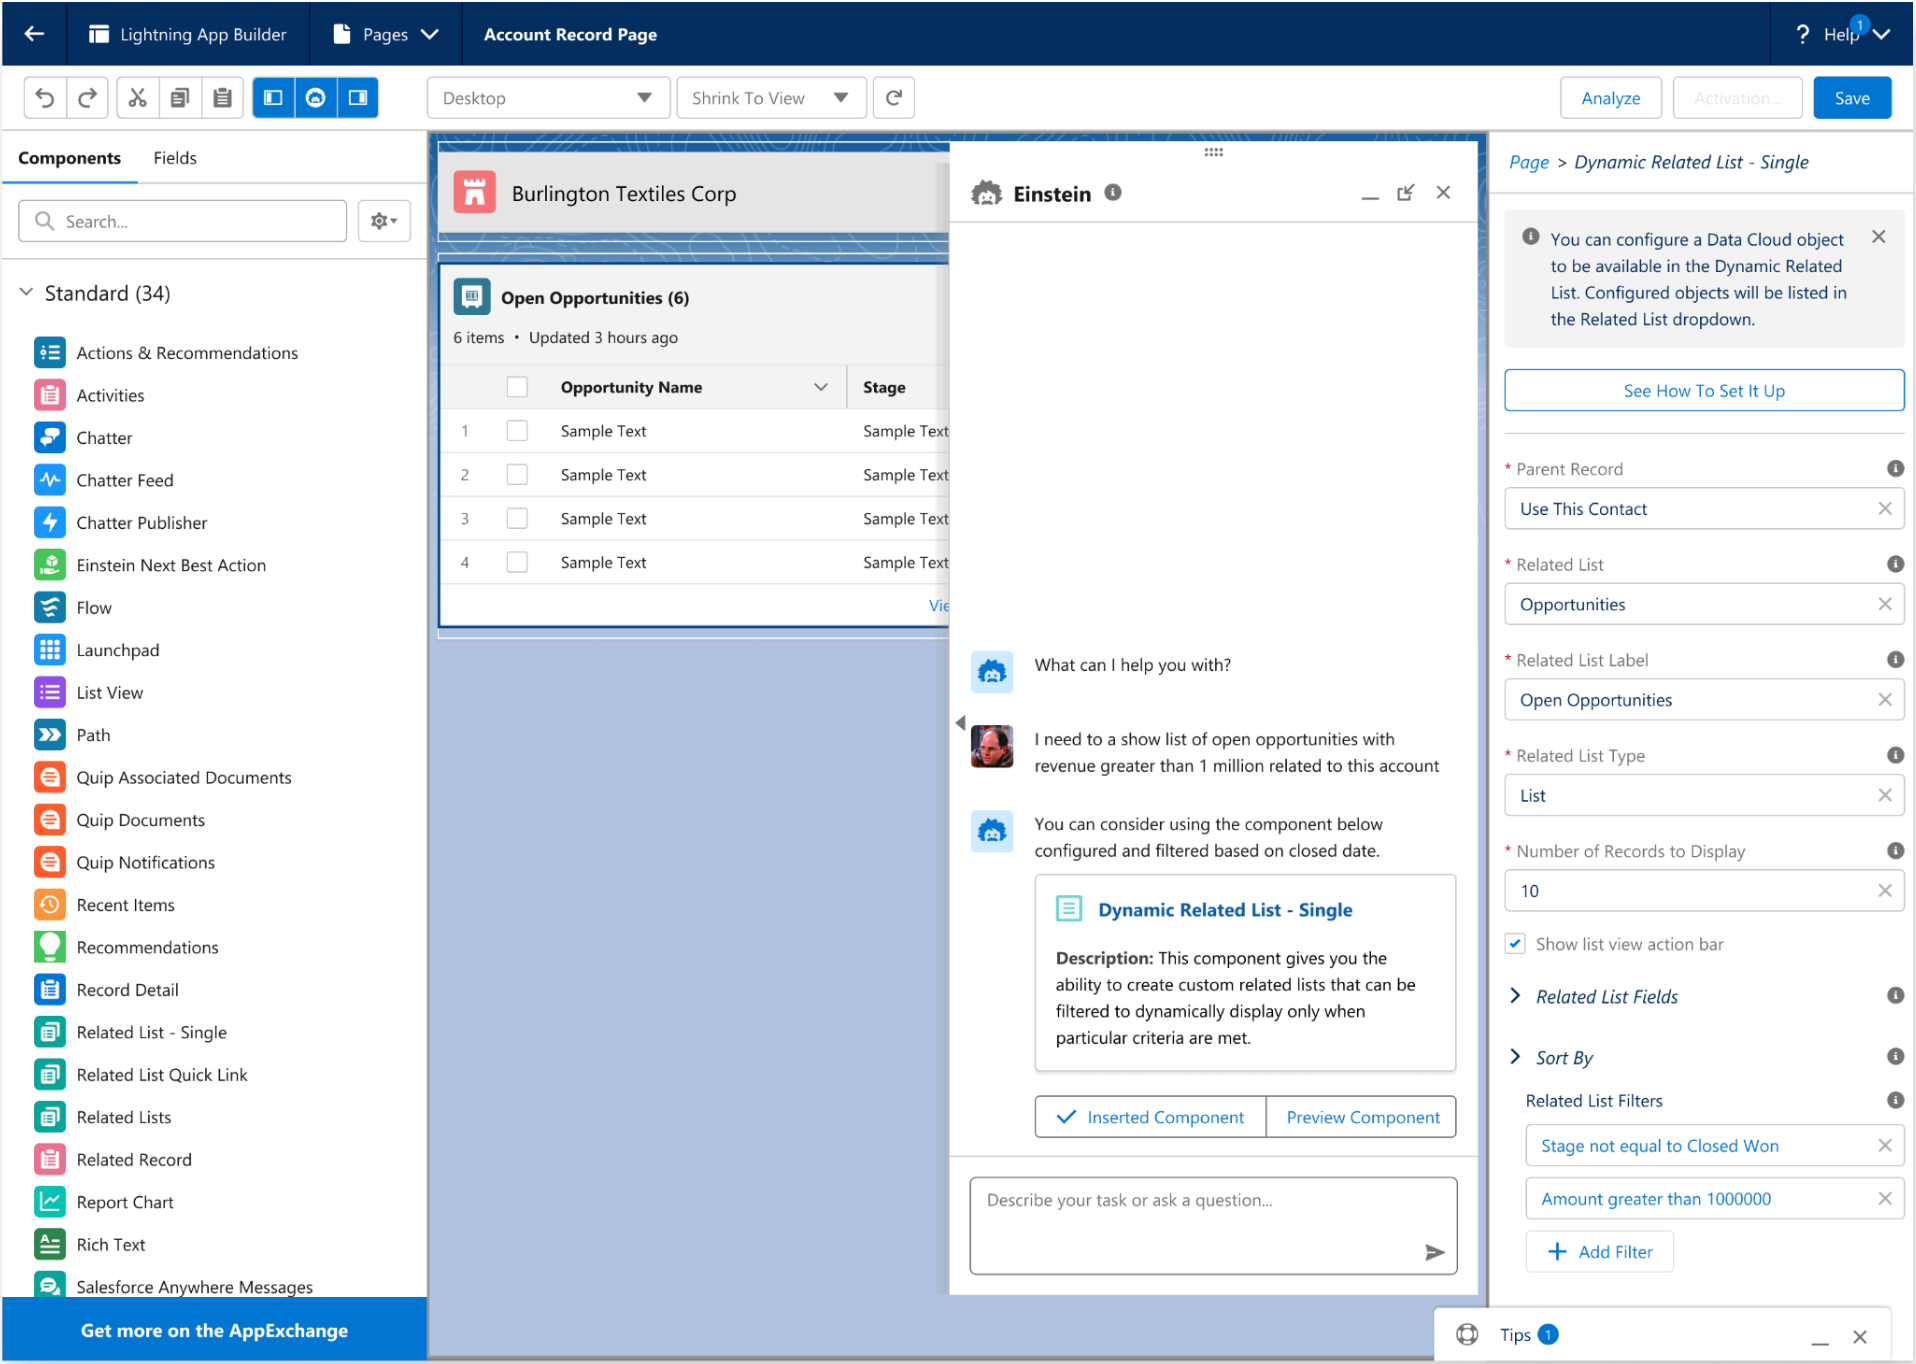Click Parent Record info icon
This screenshot has height=1364, width=1916.
coord(1894,468)
